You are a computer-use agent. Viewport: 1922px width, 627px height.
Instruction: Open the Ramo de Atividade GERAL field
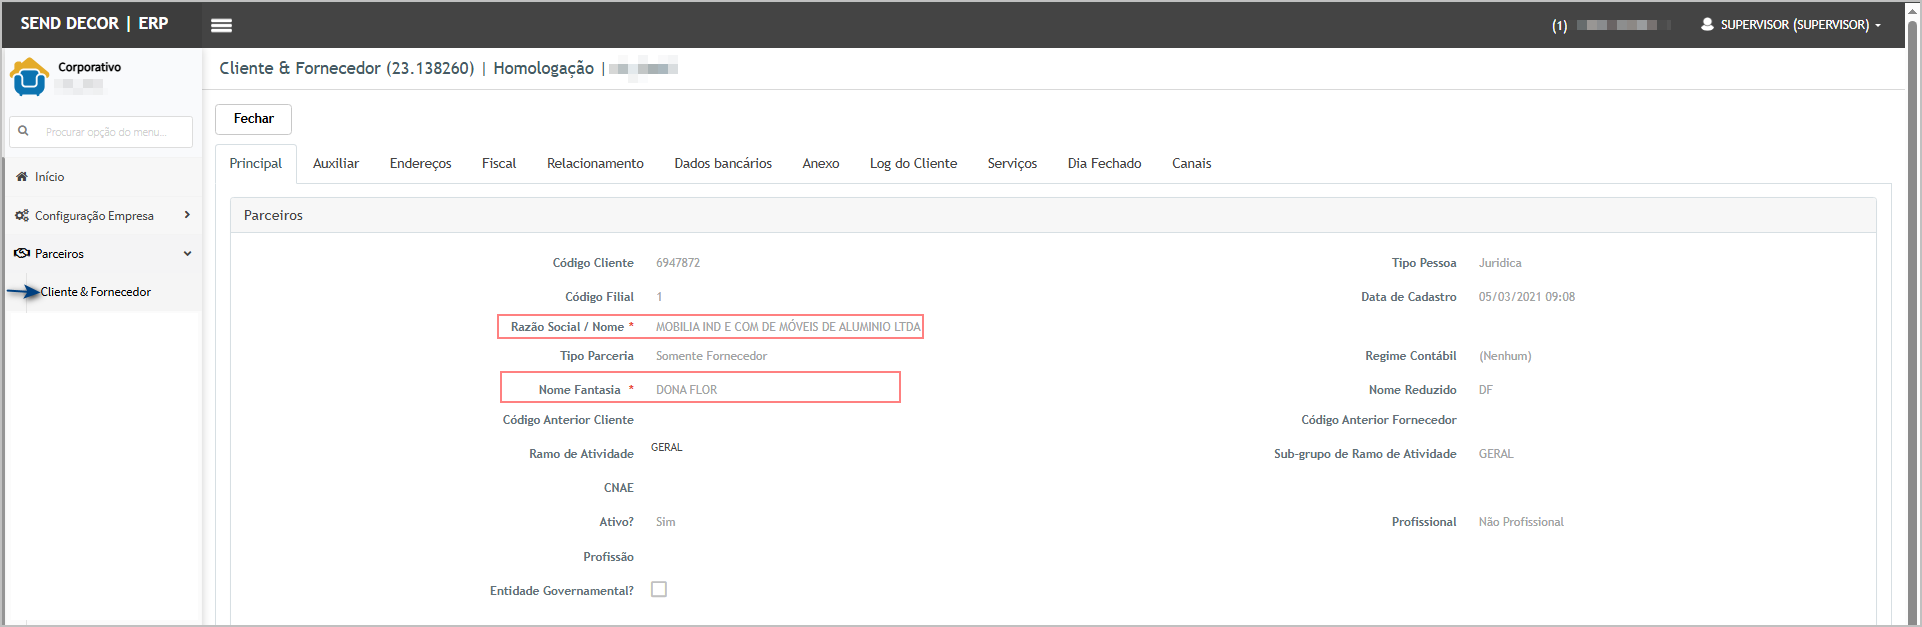(667, 447)
